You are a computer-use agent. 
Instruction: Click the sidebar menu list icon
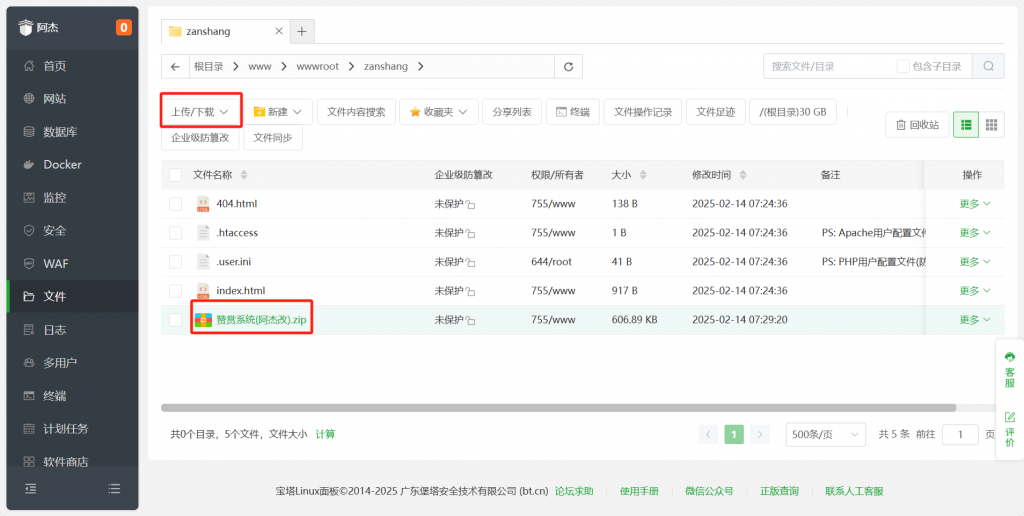pyautogui.click(x=114, y=489)
